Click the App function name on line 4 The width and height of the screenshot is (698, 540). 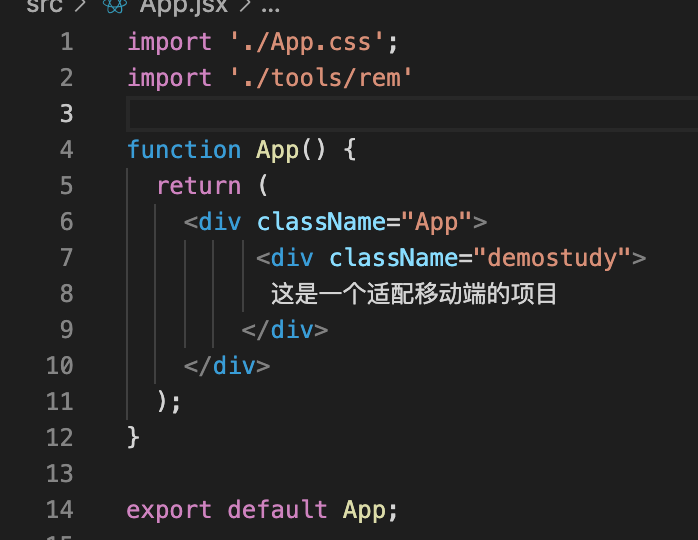(x=277, y=150)
